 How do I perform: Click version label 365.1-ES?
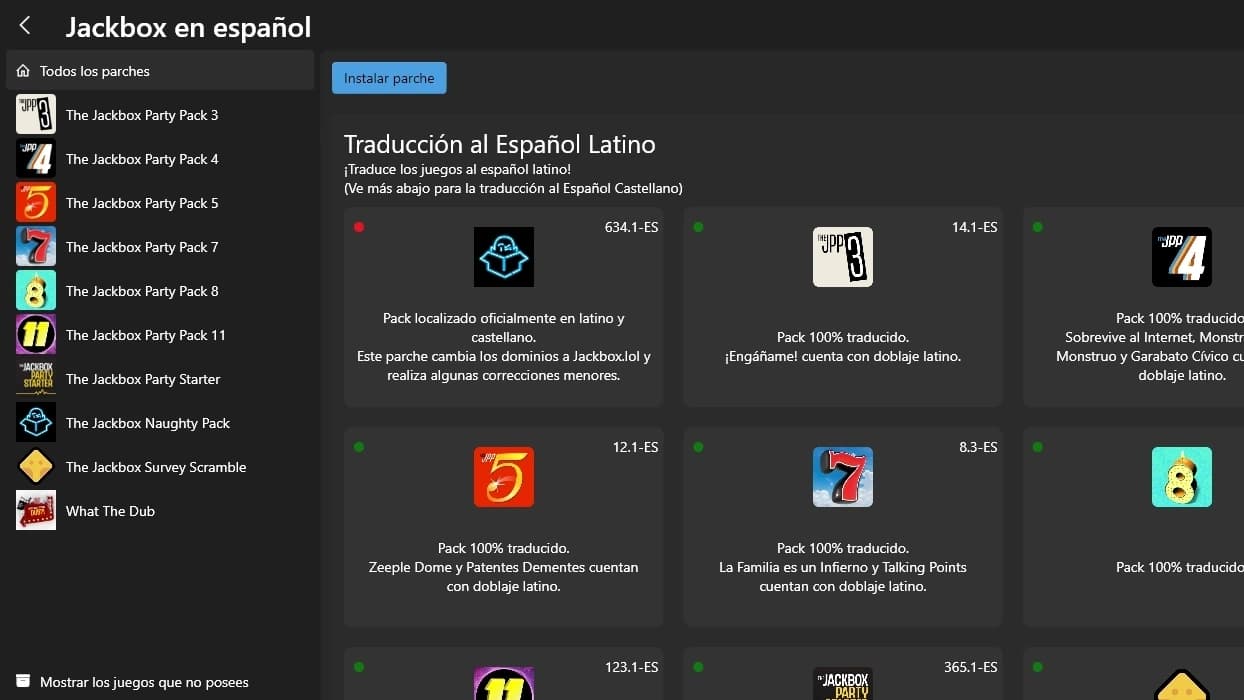pyautogui.click(x=970, y=667)
